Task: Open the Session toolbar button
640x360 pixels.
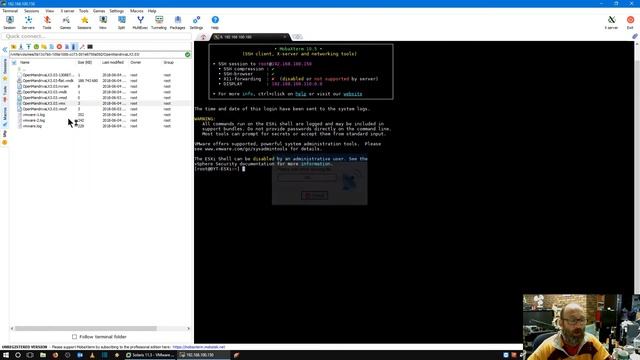Action: (9, 22)
